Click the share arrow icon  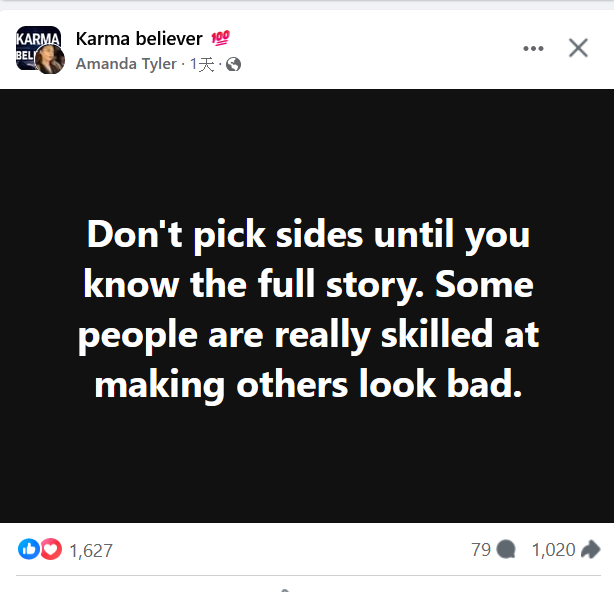(591, 549)
